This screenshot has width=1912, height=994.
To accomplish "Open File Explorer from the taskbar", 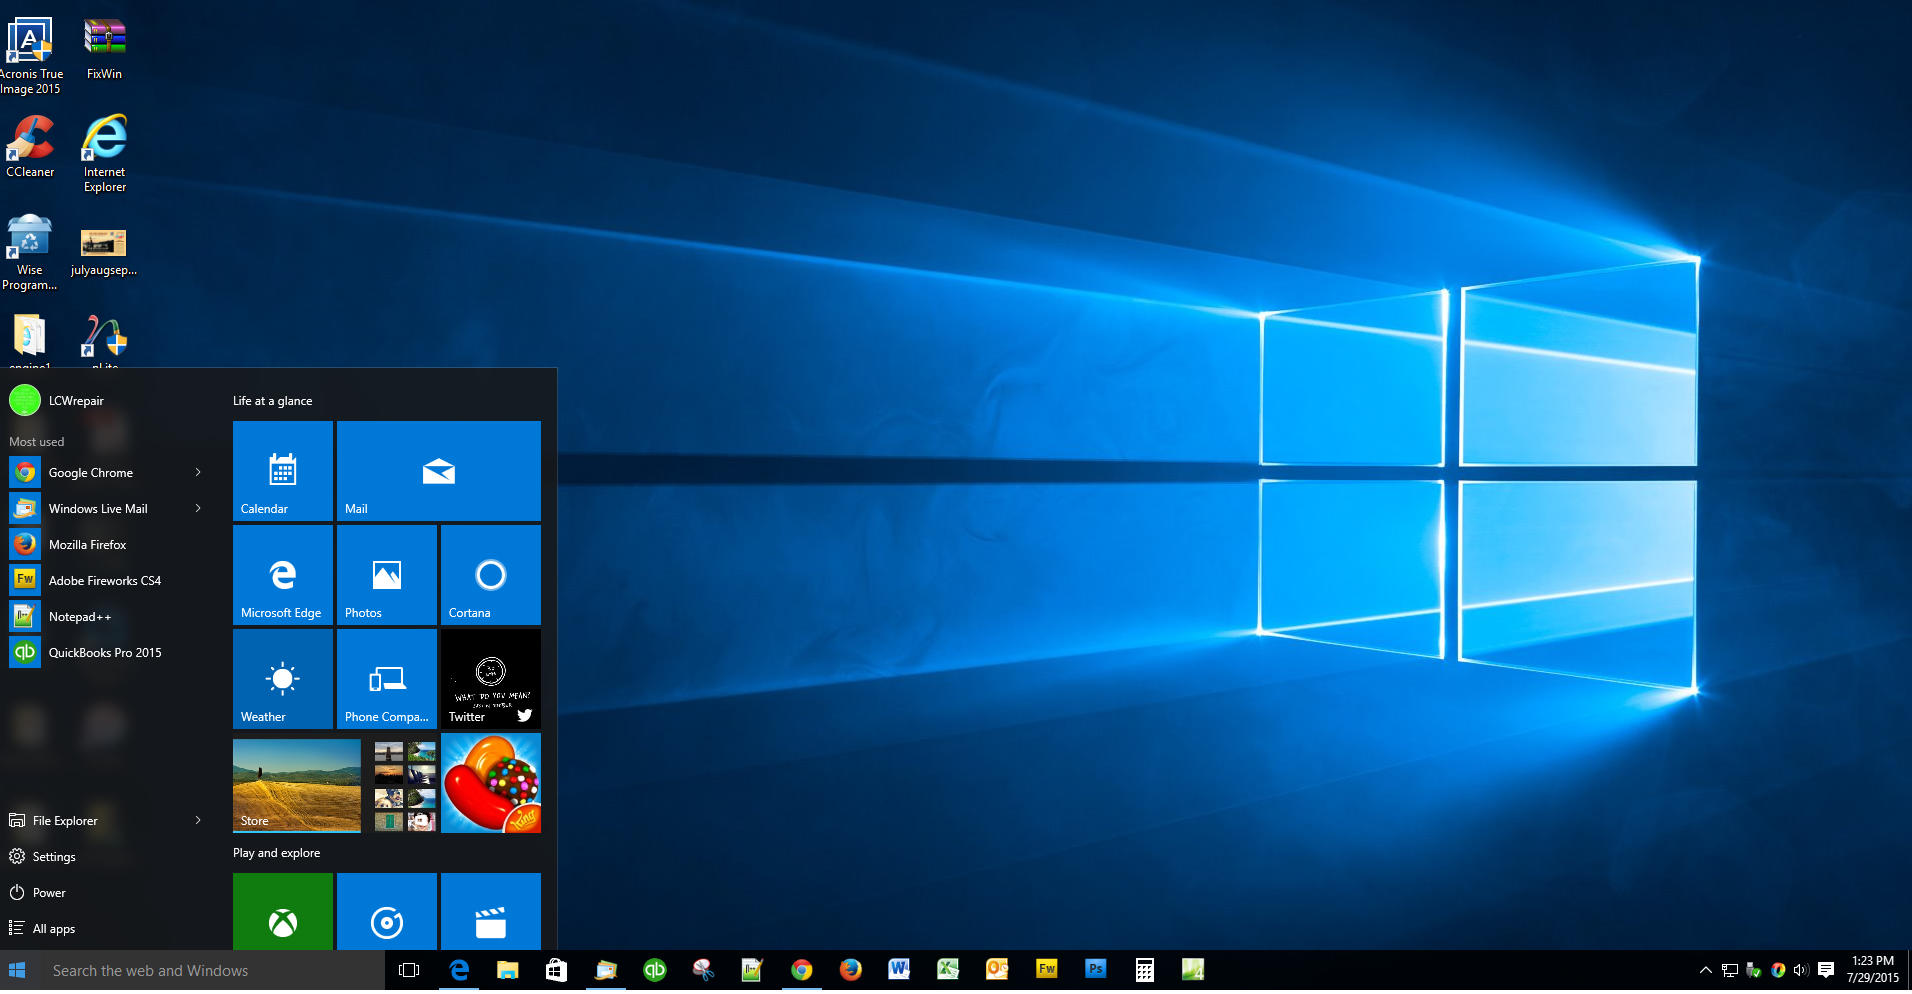I will [x=508, y=970].
